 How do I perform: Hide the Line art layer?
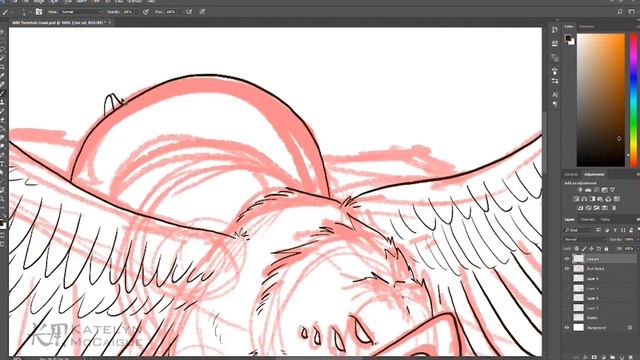(x=567, y=259)
